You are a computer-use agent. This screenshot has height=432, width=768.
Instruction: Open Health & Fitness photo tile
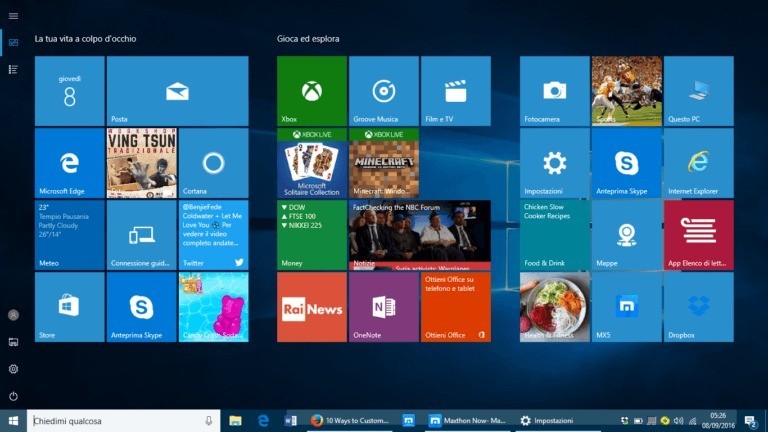[554, 307]
